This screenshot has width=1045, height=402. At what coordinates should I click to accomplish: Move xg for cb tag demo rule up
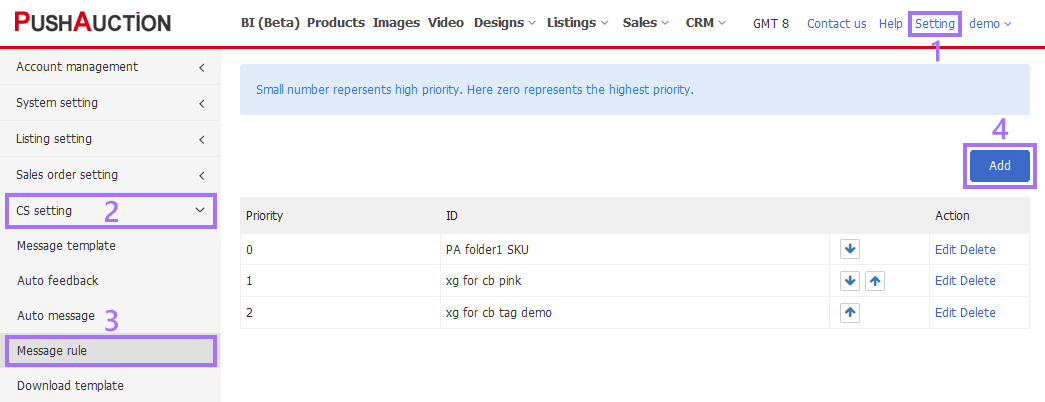[x=849, y=313]
